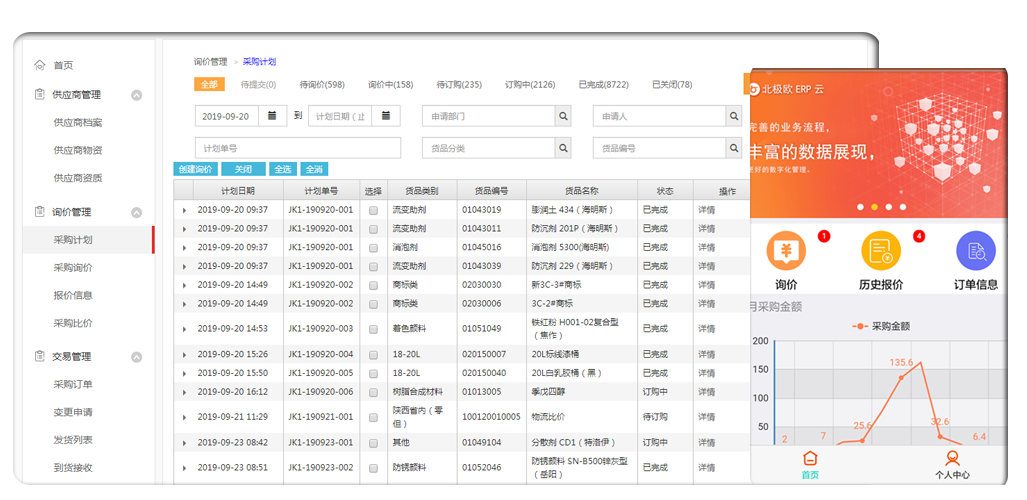Check the box for 新3C-3#商标 row
1027x500 pixels.
tap(373, 286)
